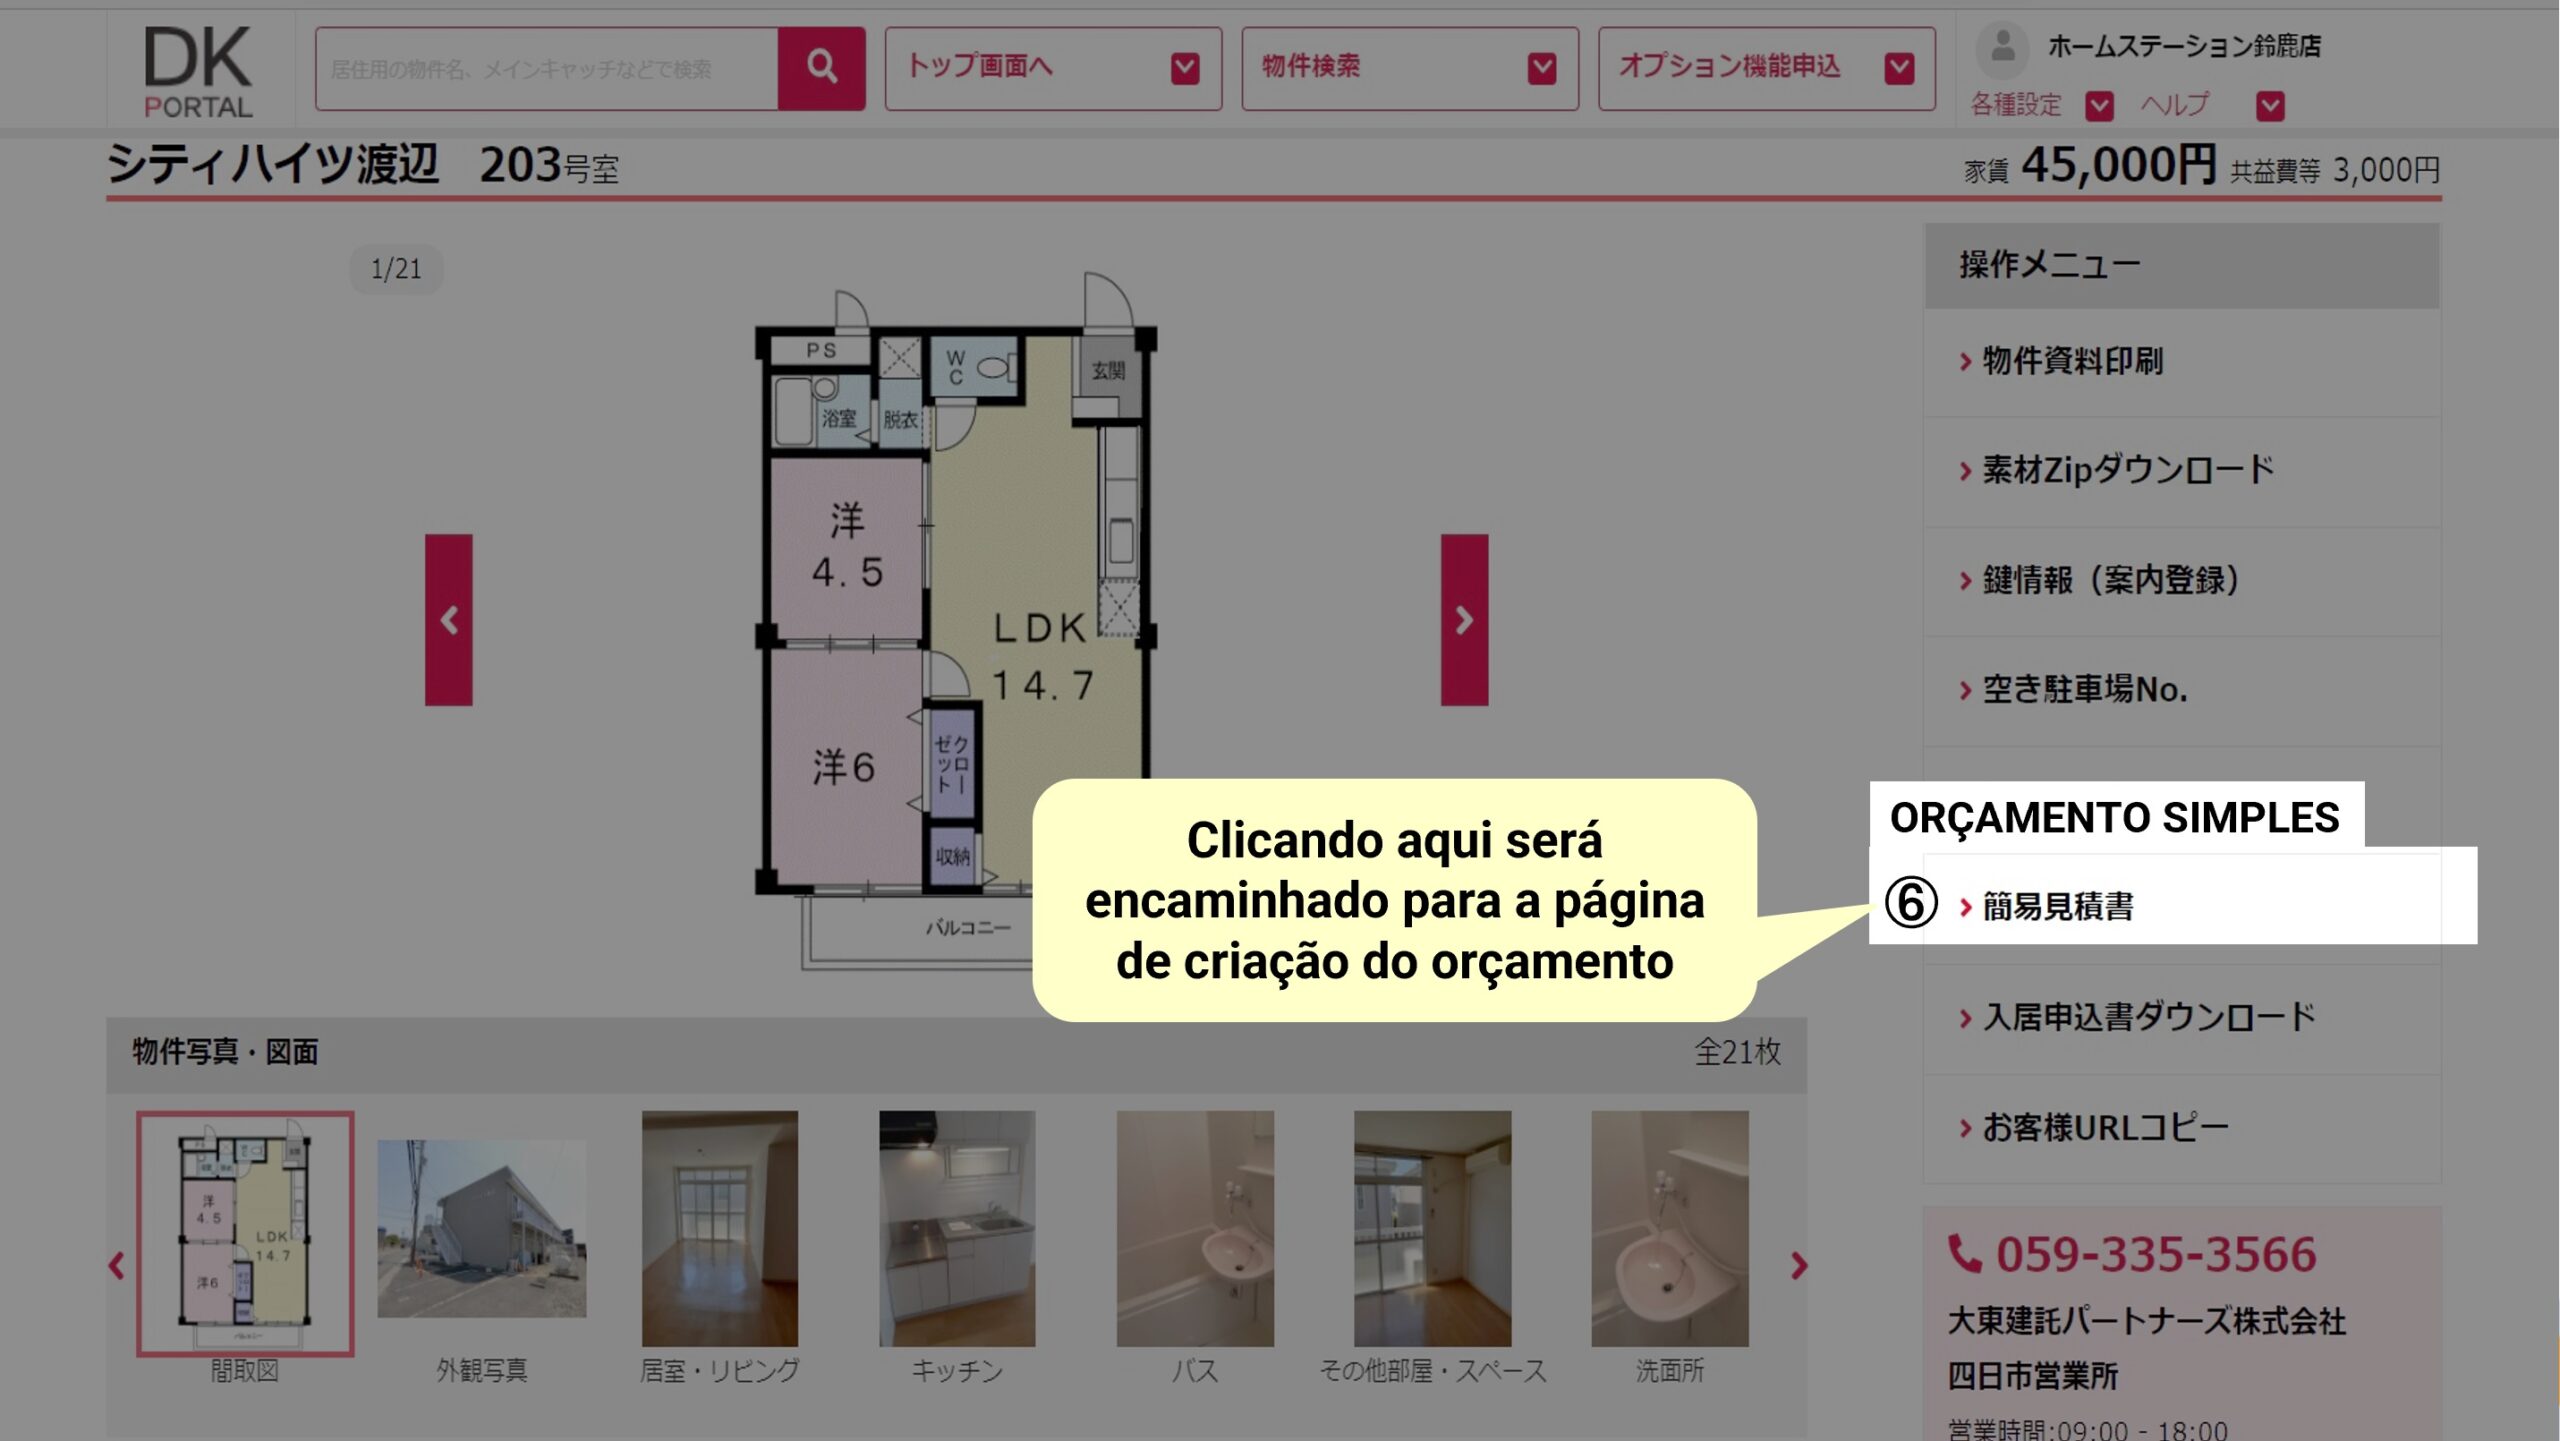Click the DK PORTAL logo

198,72
